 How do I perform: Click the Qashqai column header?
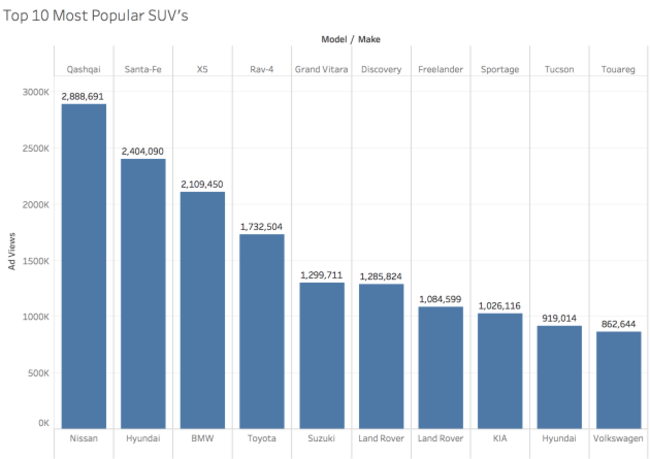tap(83, 70)
